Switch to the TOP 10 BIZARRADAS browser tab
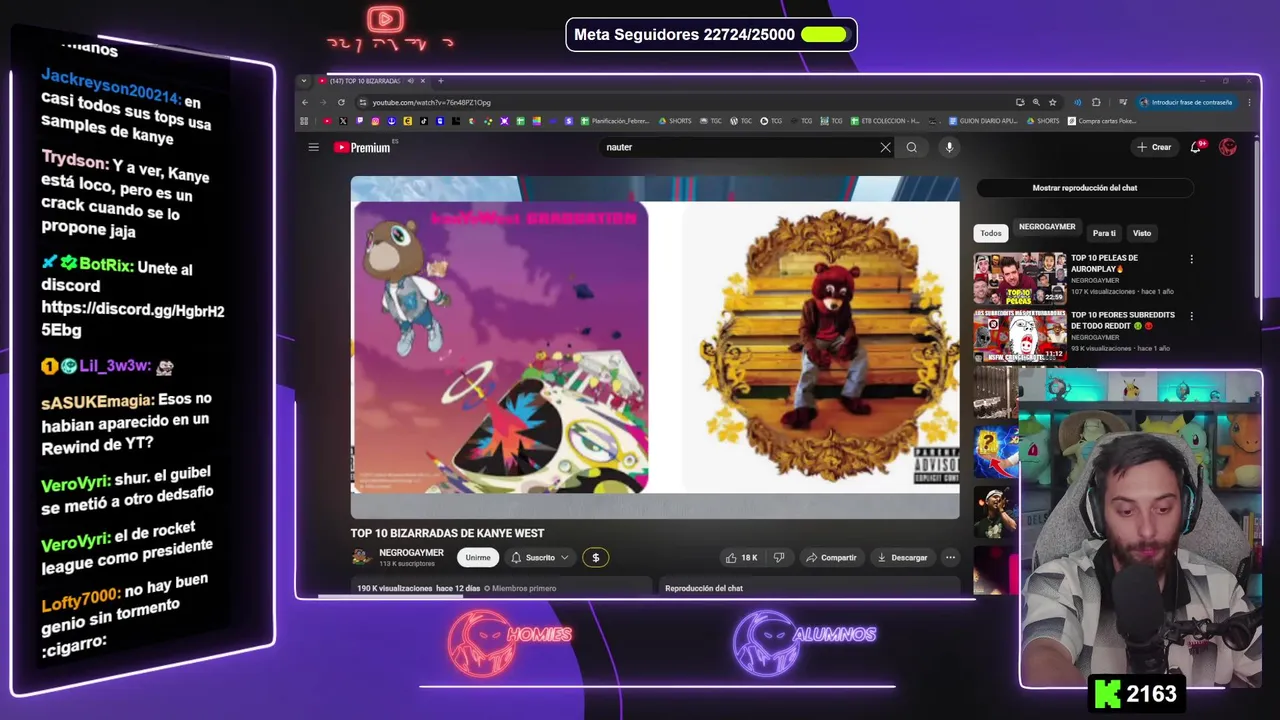1280x720 pixels. [x=365, y=81]
